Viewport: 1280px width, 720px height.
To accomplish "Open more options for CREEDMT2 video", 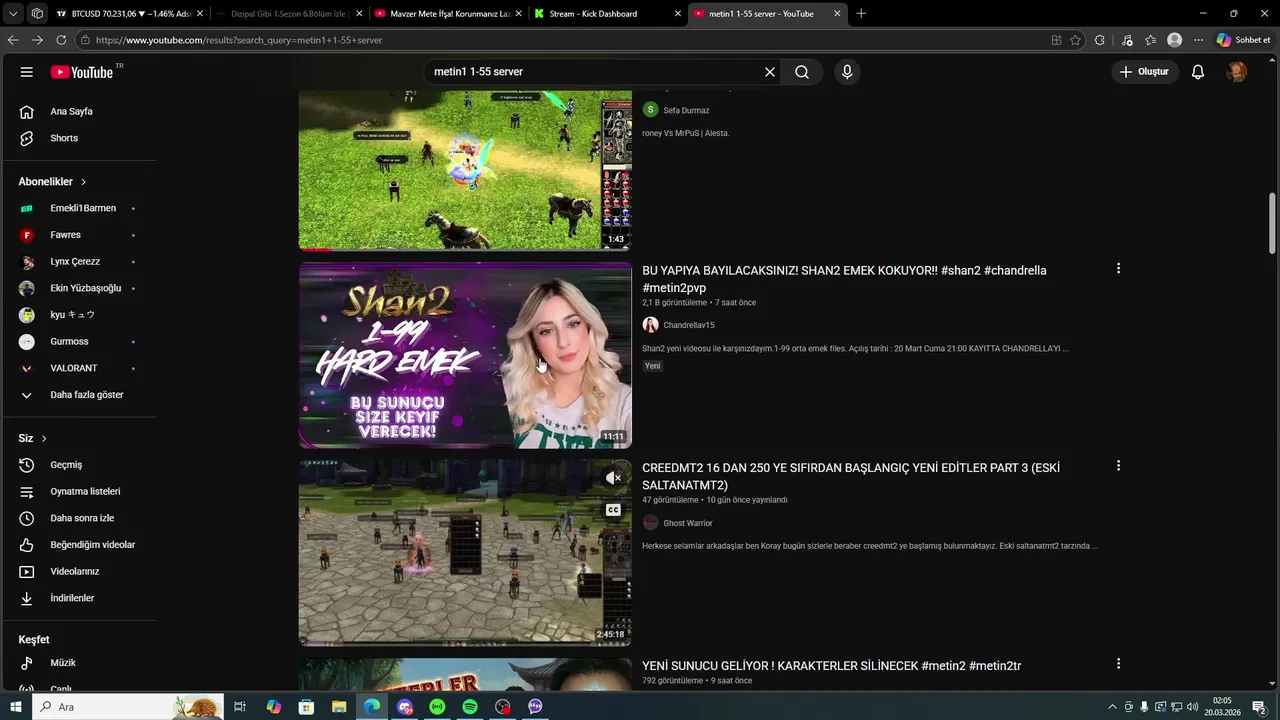I will click(x=1118, y=466).
